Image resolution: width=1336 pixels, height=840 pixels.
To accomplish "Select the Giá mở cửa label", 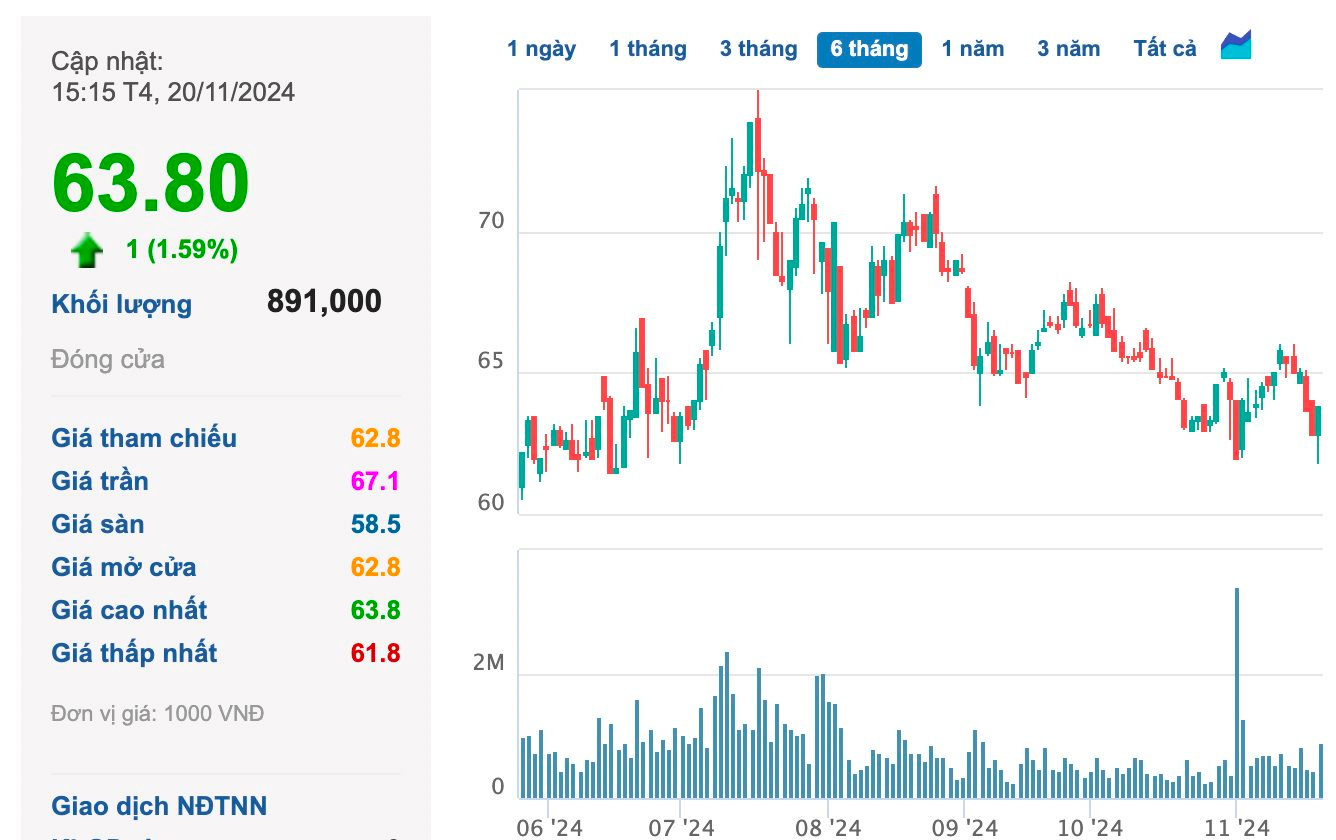I will (124, 567).
